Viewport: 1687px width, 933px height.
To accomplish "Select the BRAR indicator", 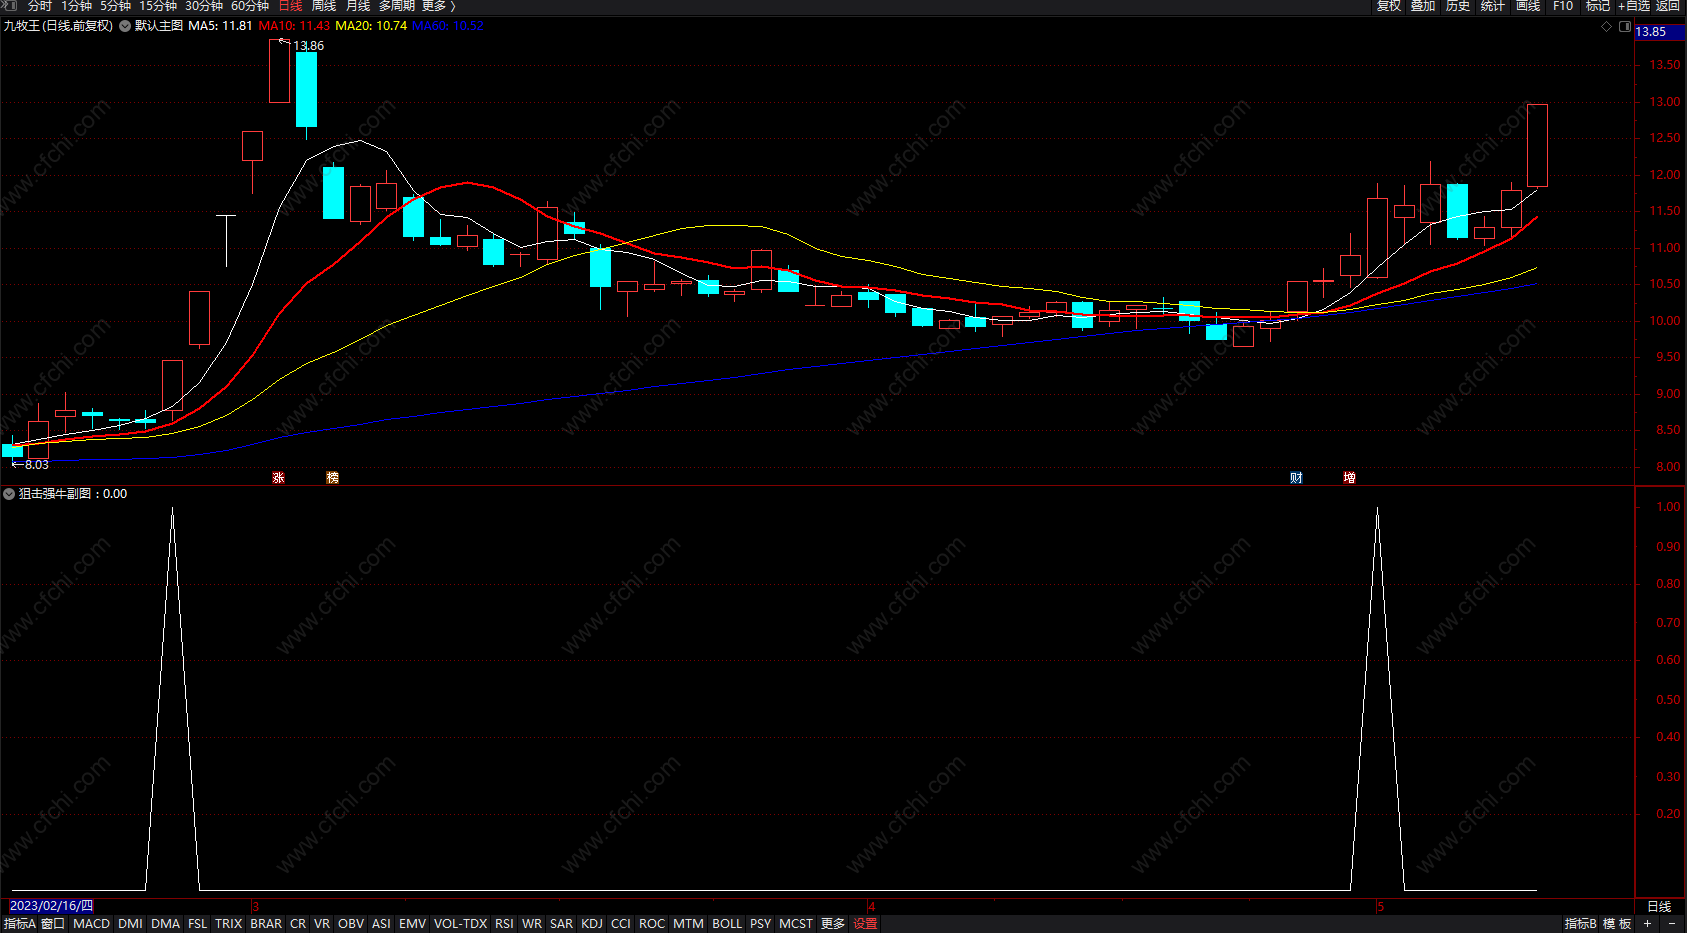I will [266, 924].
